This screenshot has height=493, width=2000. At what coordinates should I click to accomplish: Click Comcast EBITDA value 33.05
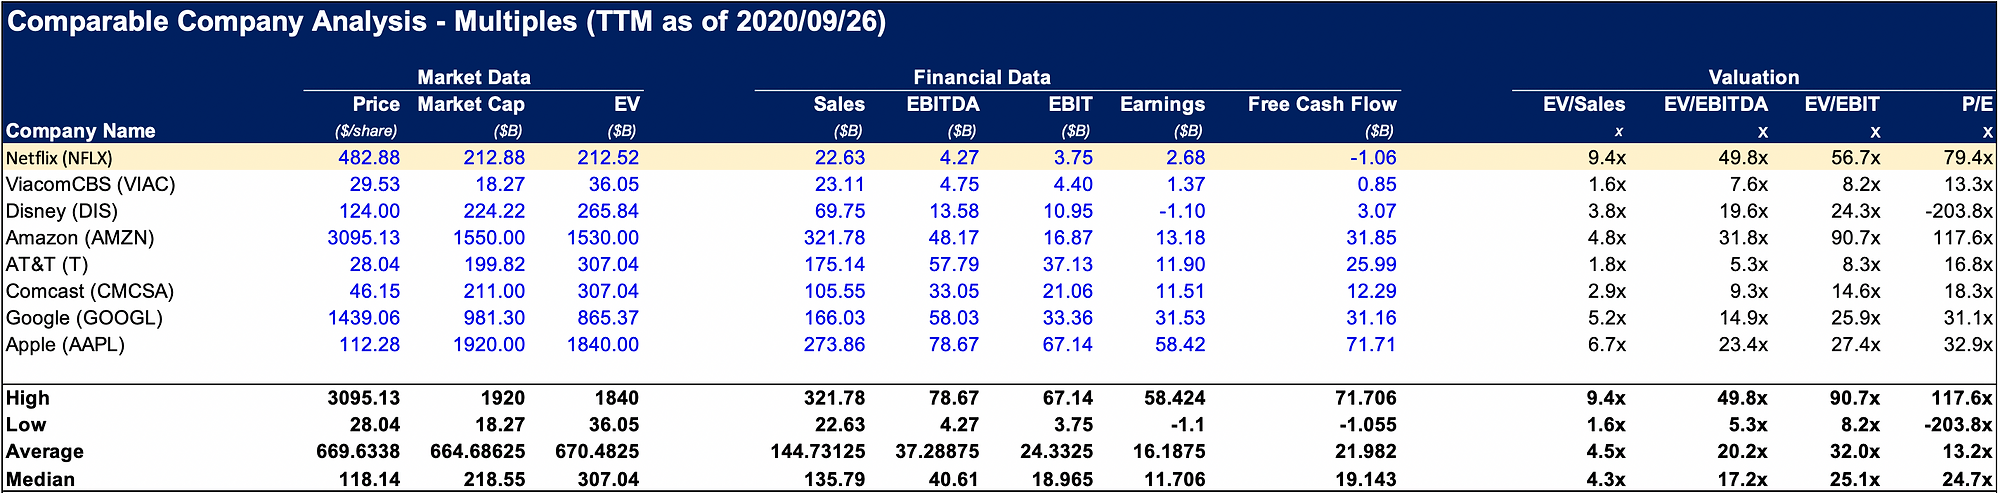tap(953, 291)
